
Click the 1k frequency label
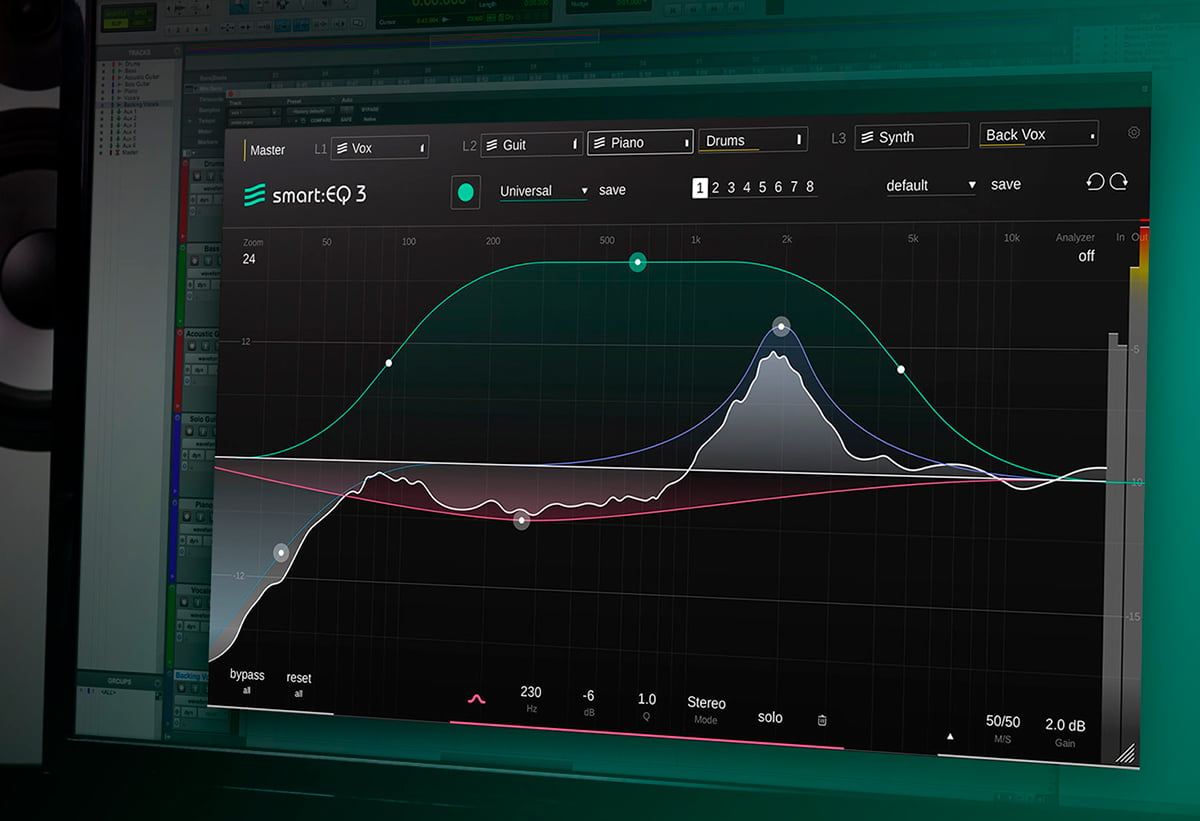[x=696, y=240]
